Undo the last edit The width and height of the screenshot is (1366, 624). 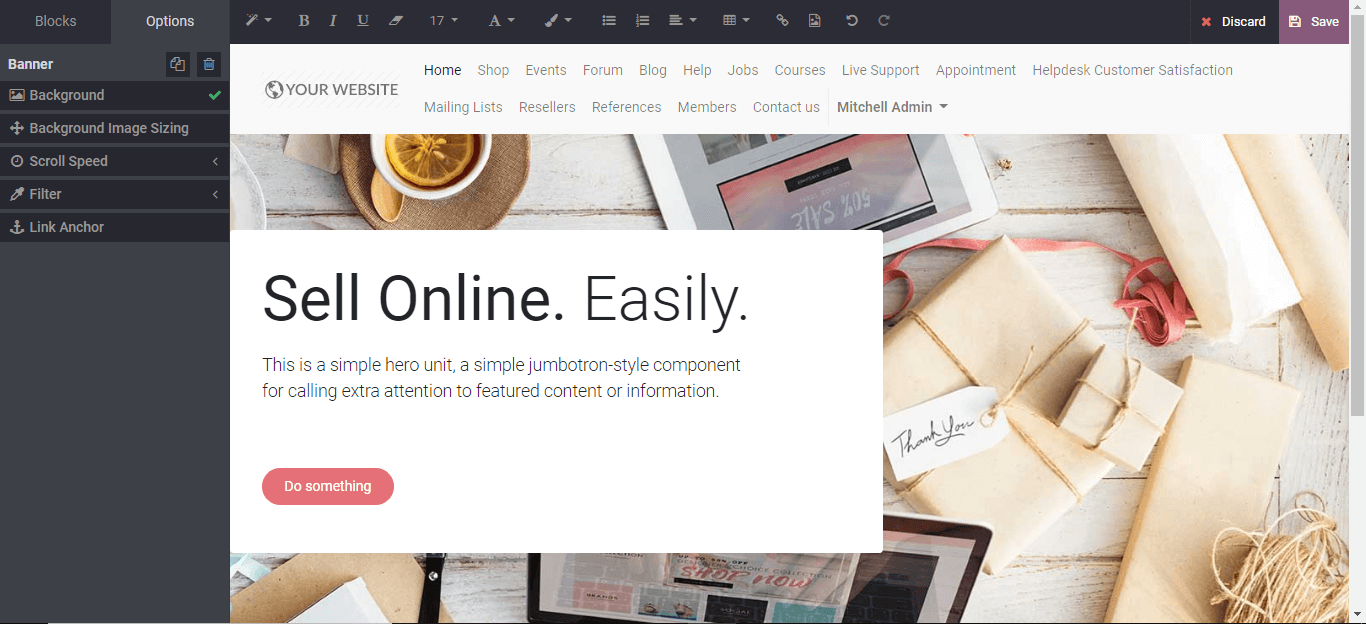852,21
